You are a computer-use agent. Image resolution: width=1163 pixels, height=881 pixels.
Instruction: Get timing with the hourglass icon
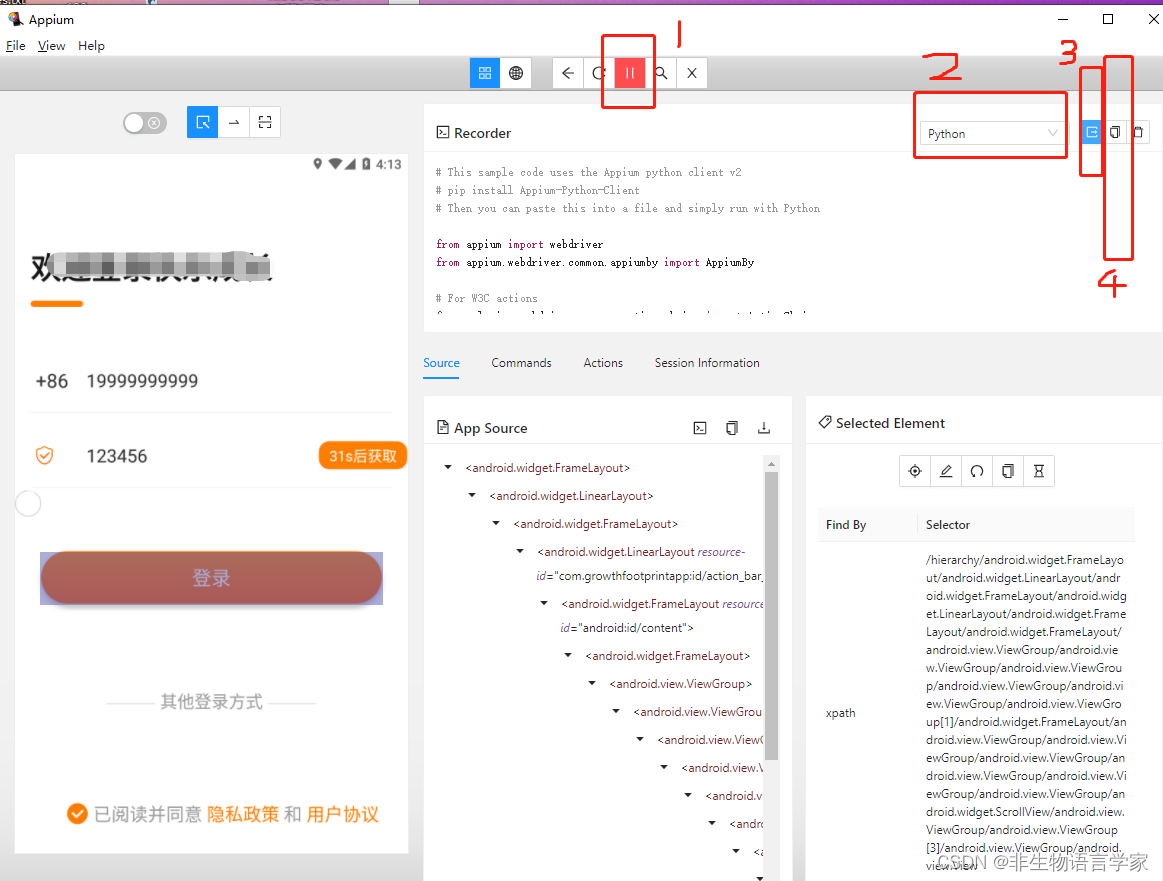(x=1038, y=471)
